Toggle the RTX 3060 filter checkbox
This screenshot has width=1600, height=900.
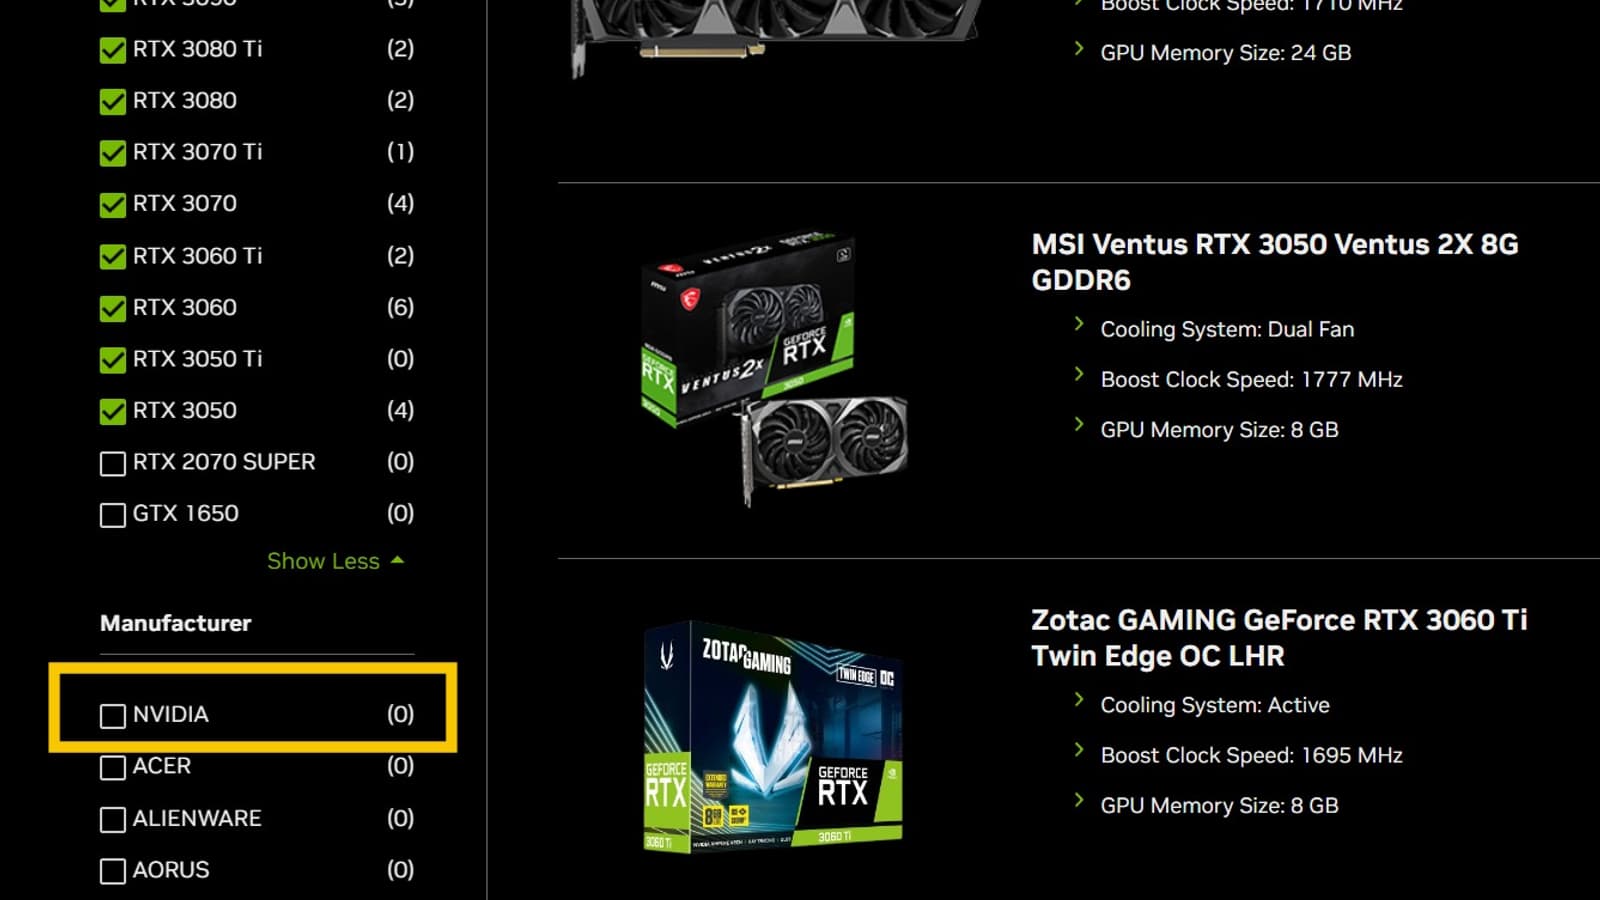pyautogui.click(x=113, y=308)
